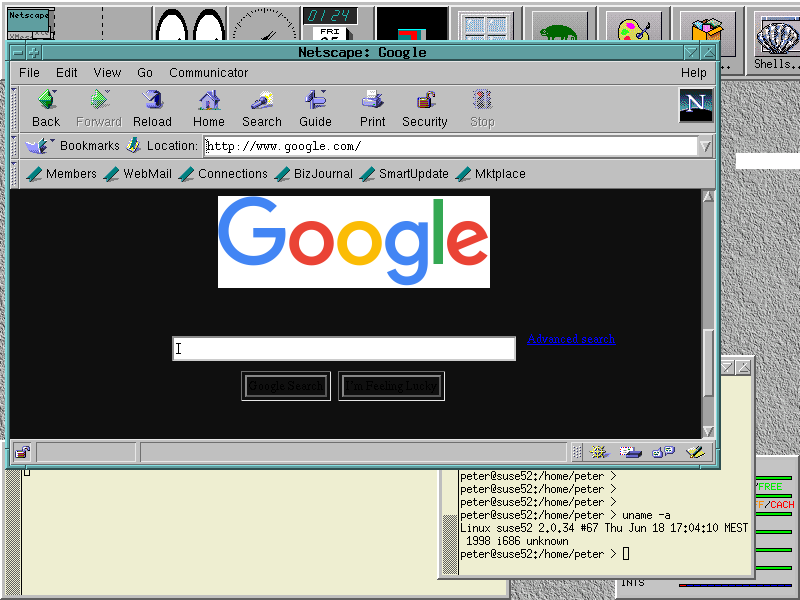
Task: Click the page proxy icon beside Location
Action: click(x=133, y=145)
